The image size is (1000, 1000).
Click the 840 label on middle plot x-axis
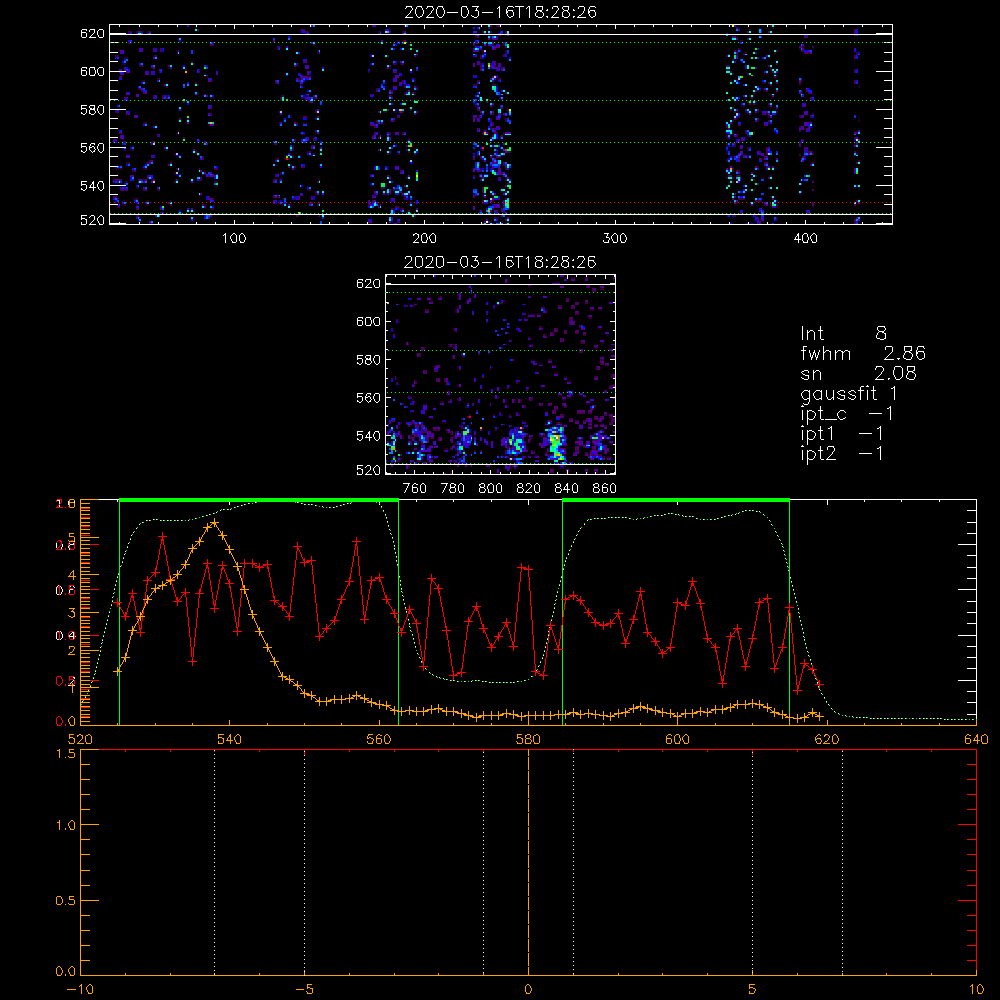pos(566,489)
